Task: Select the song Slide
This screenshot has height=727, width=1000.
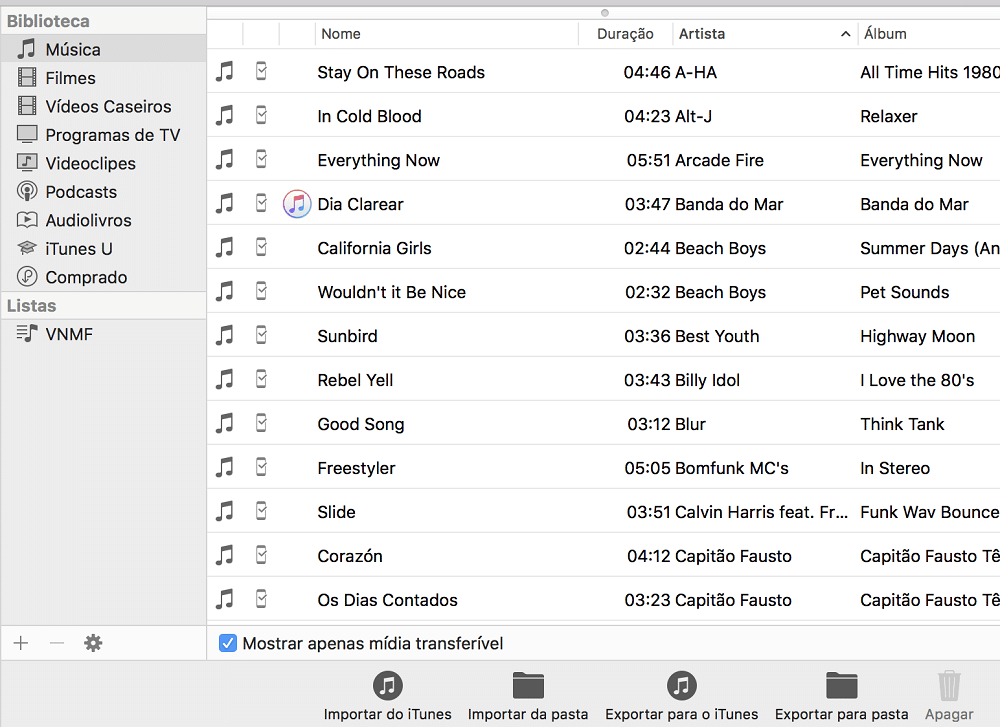Action: [x=337, y=512]
